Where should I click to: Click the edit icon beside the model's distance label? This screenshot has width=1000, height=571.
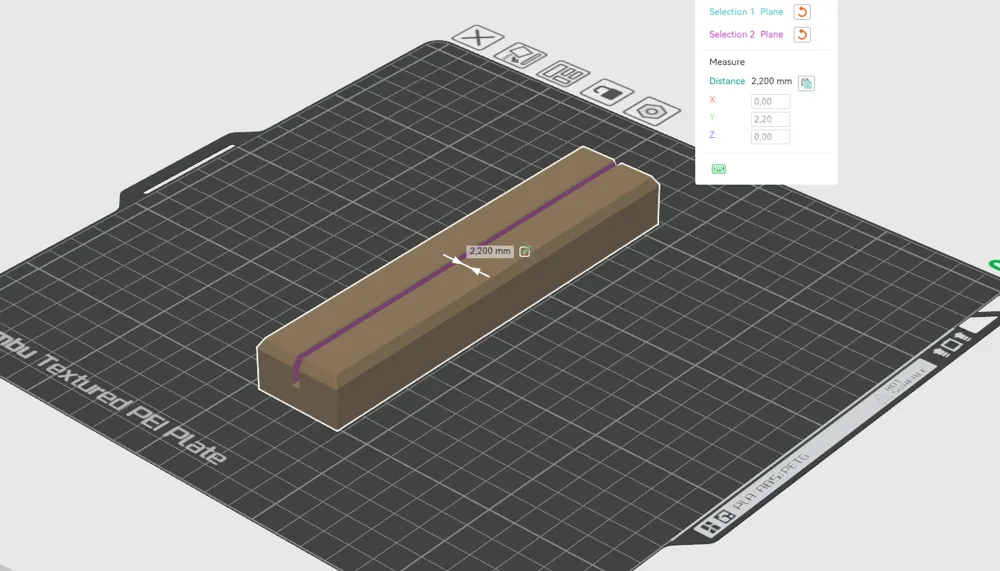tap(525, 251)
